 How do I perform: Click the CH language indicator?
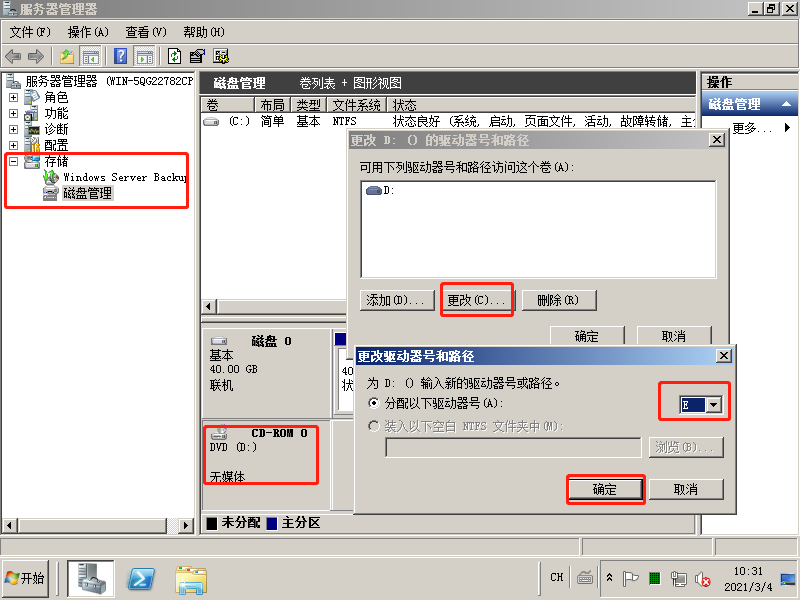557,577
